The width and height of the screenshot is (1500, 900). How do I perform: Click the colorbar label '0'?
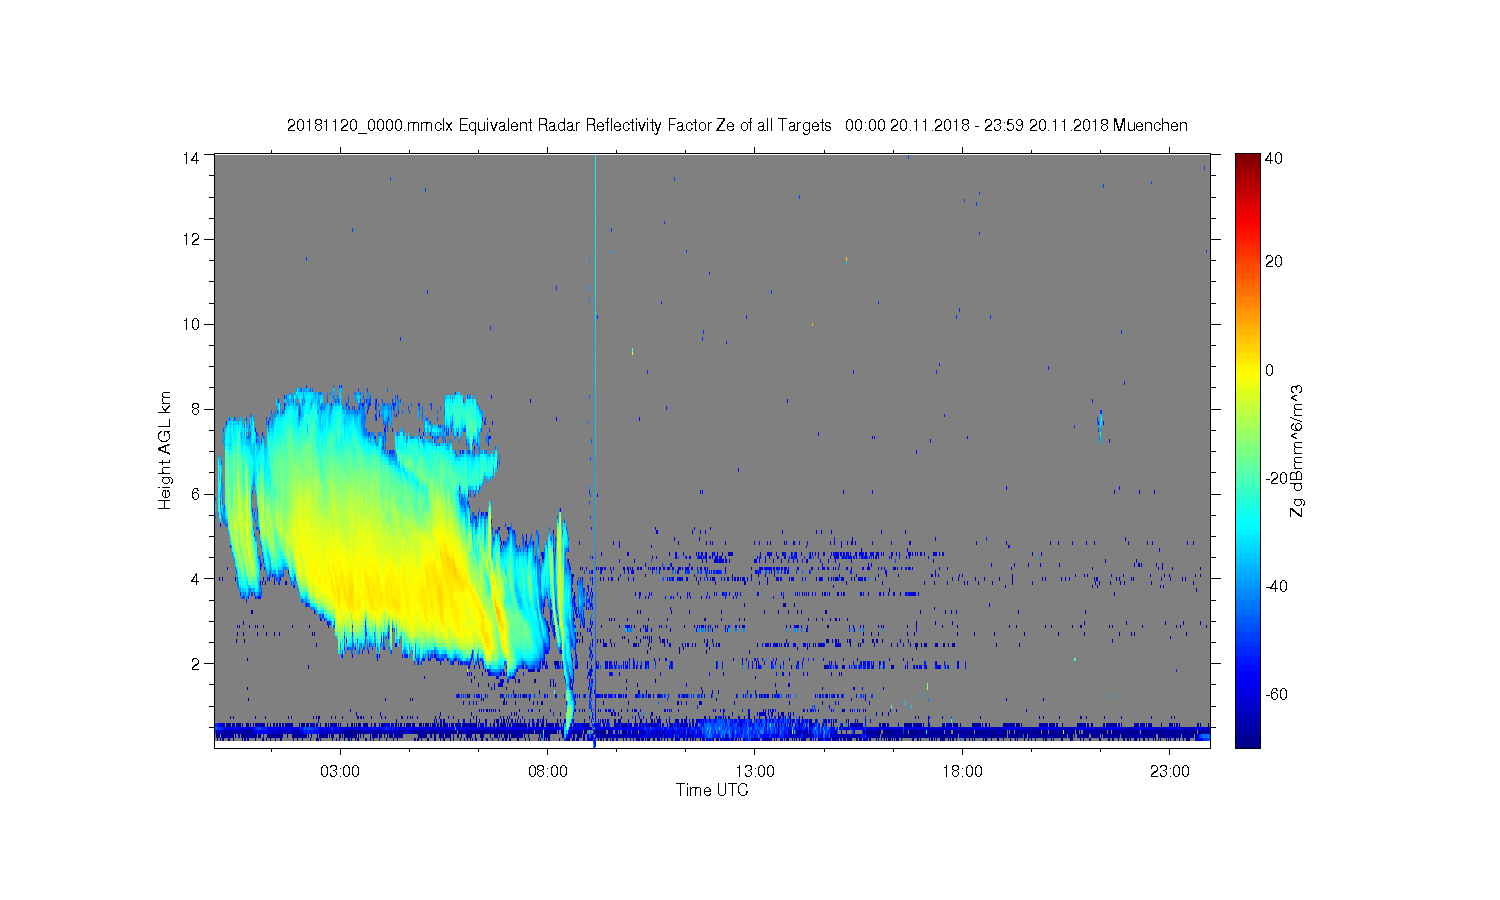1270,370
